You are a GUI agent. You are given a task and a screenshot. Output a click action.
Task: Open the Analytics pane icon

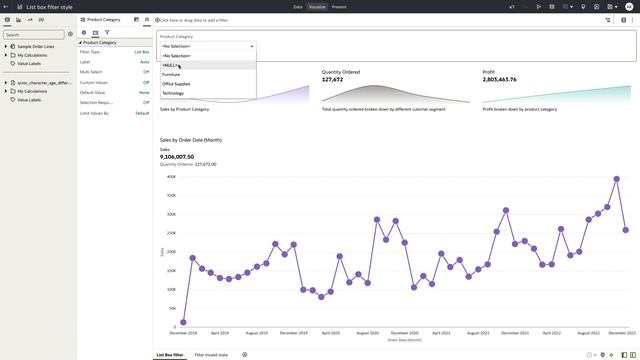(x=30, y=20)
